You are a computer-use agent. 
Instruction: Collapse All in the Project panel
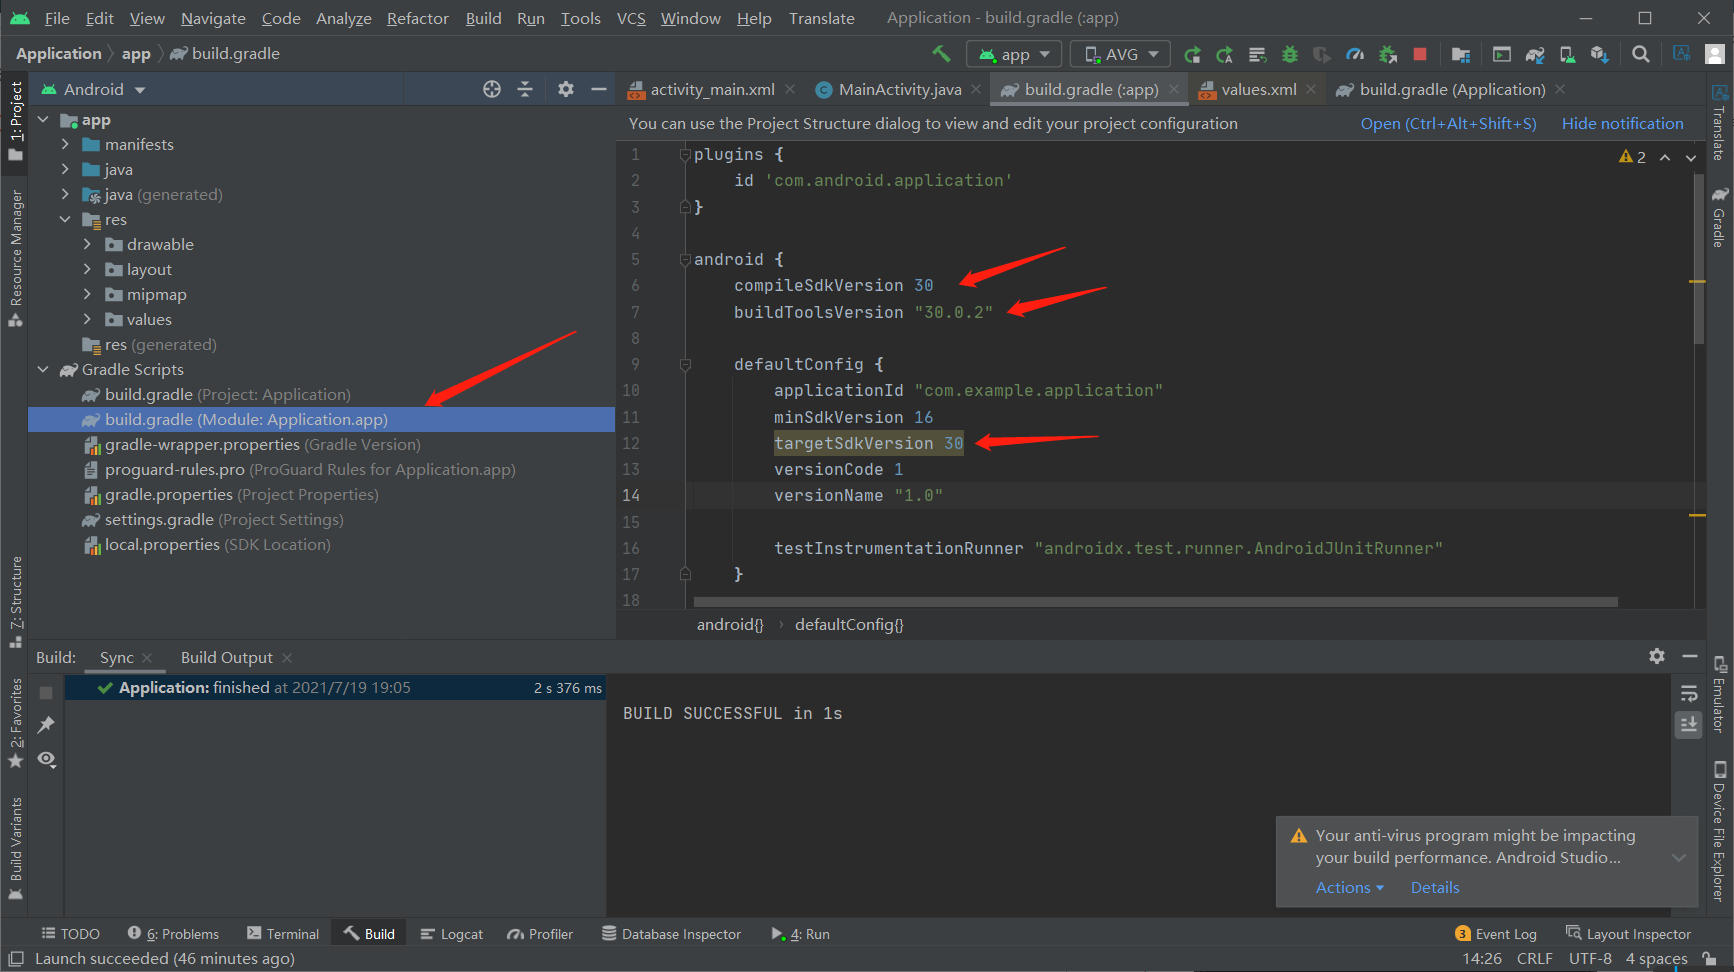point(525,89)
